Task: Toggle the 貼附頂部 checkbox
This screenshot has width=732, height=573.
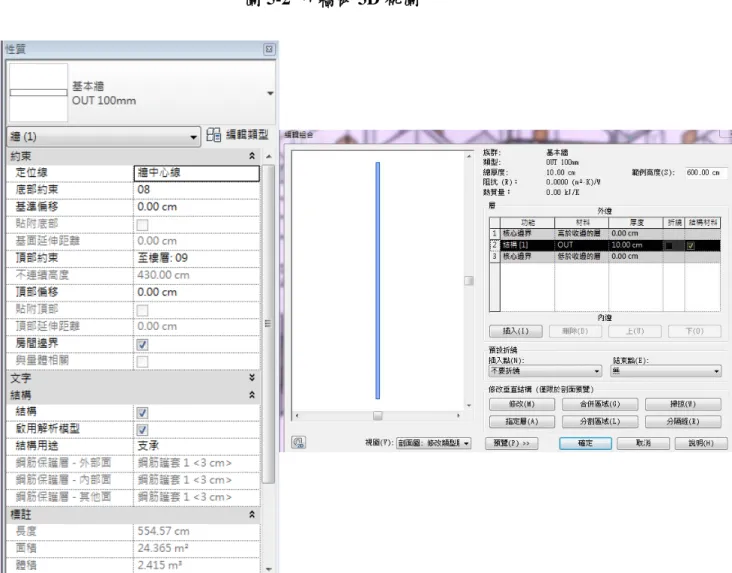Action: (x=142, y=311)
